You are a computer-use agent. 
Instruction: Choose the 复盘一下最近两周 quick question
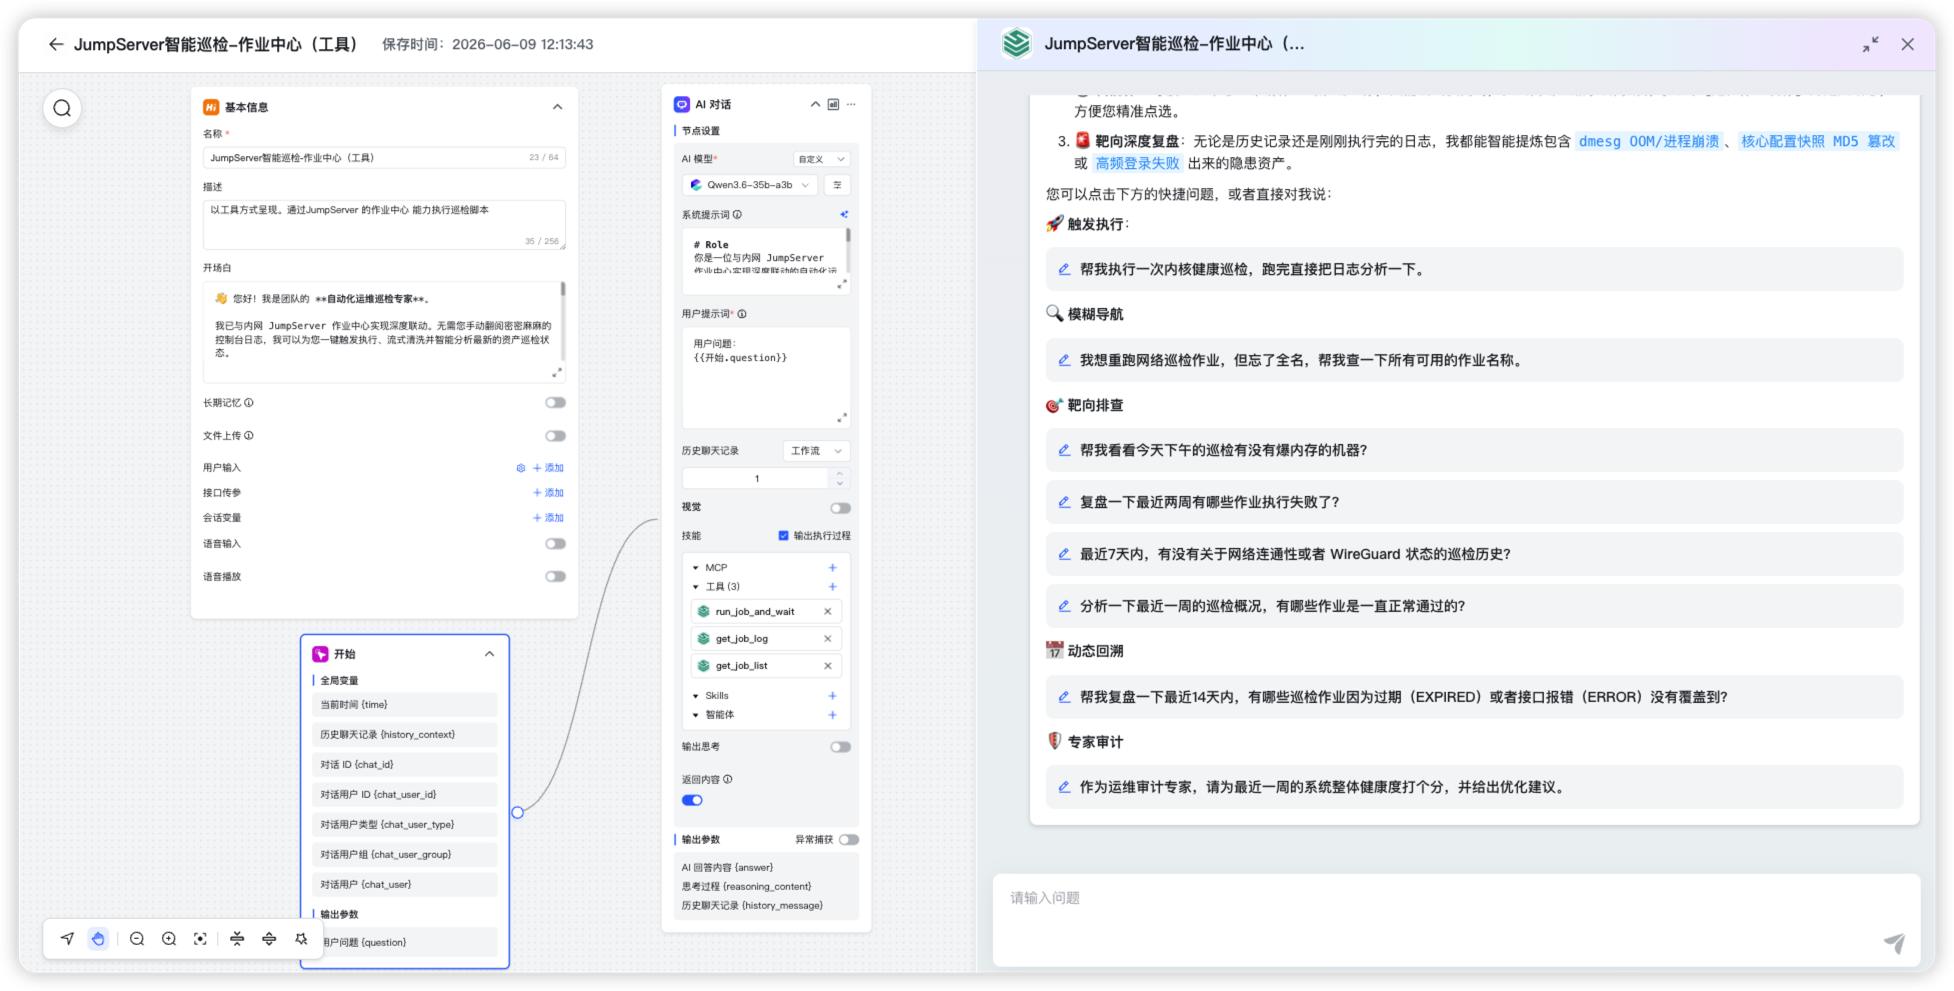(1474, 502)
